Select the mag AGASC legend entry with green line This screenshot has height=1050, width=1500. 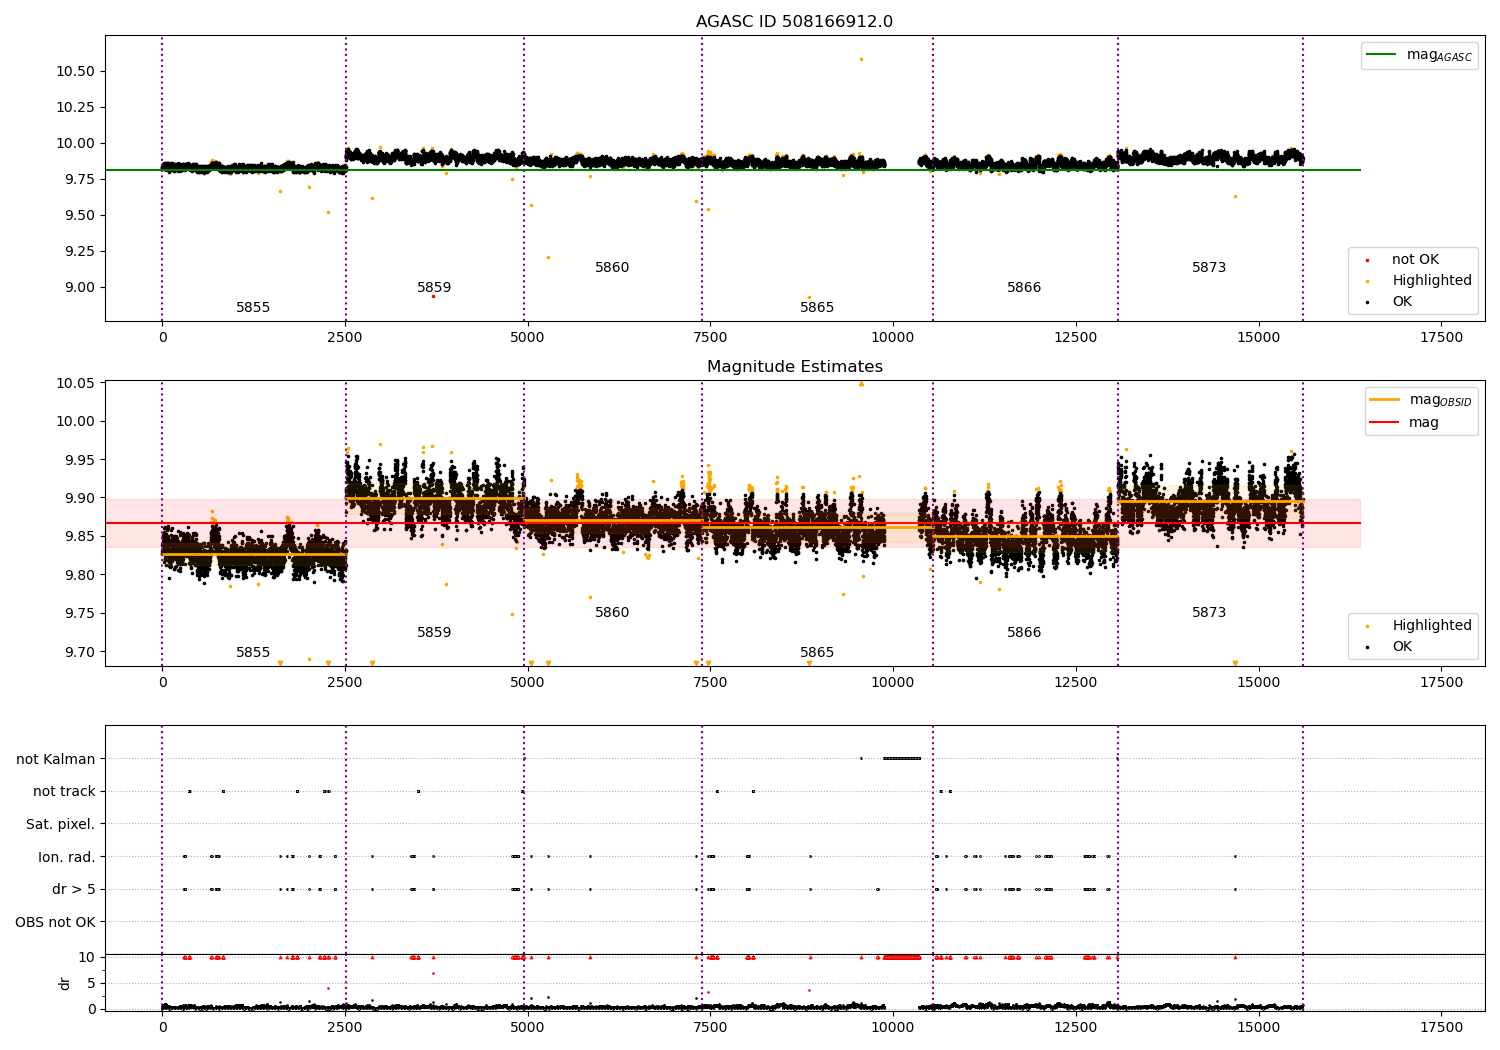(1419, 55)
